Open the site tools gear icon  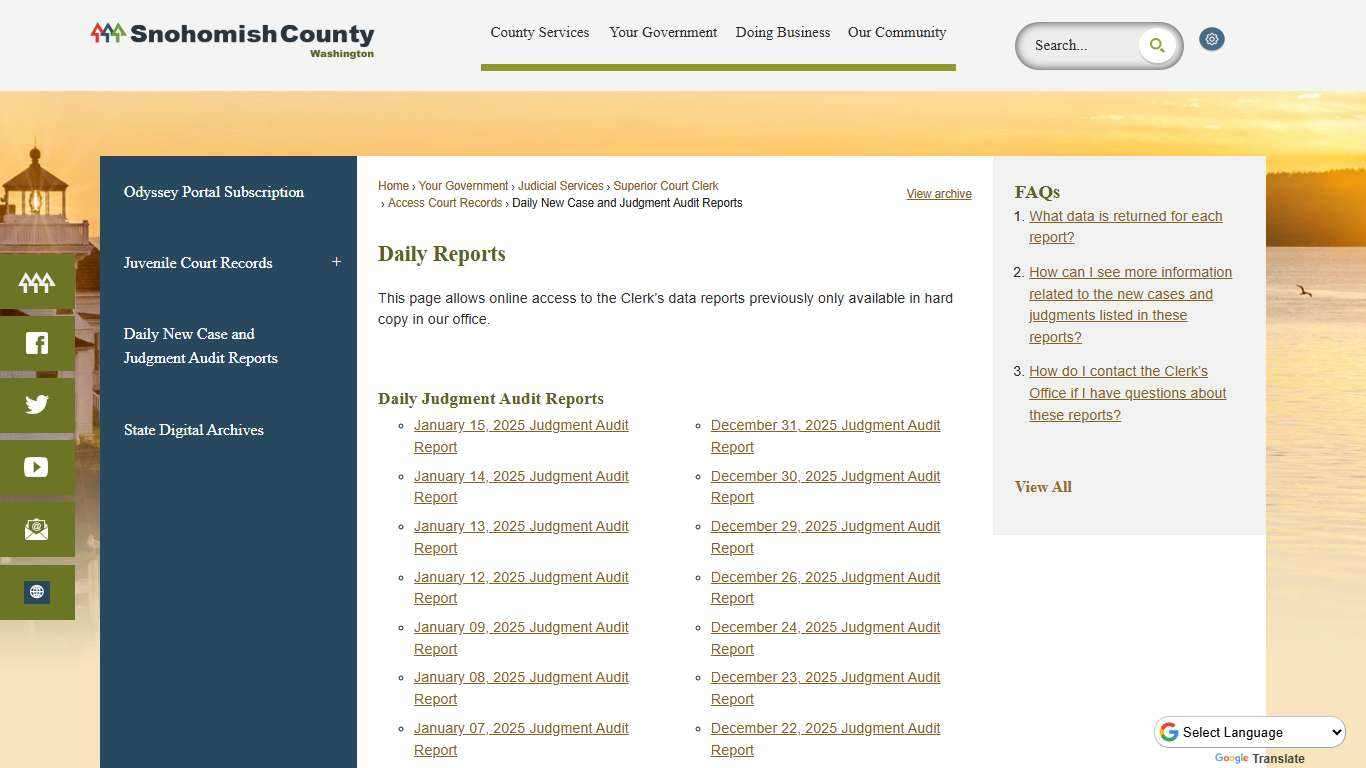click(1211, 39)
